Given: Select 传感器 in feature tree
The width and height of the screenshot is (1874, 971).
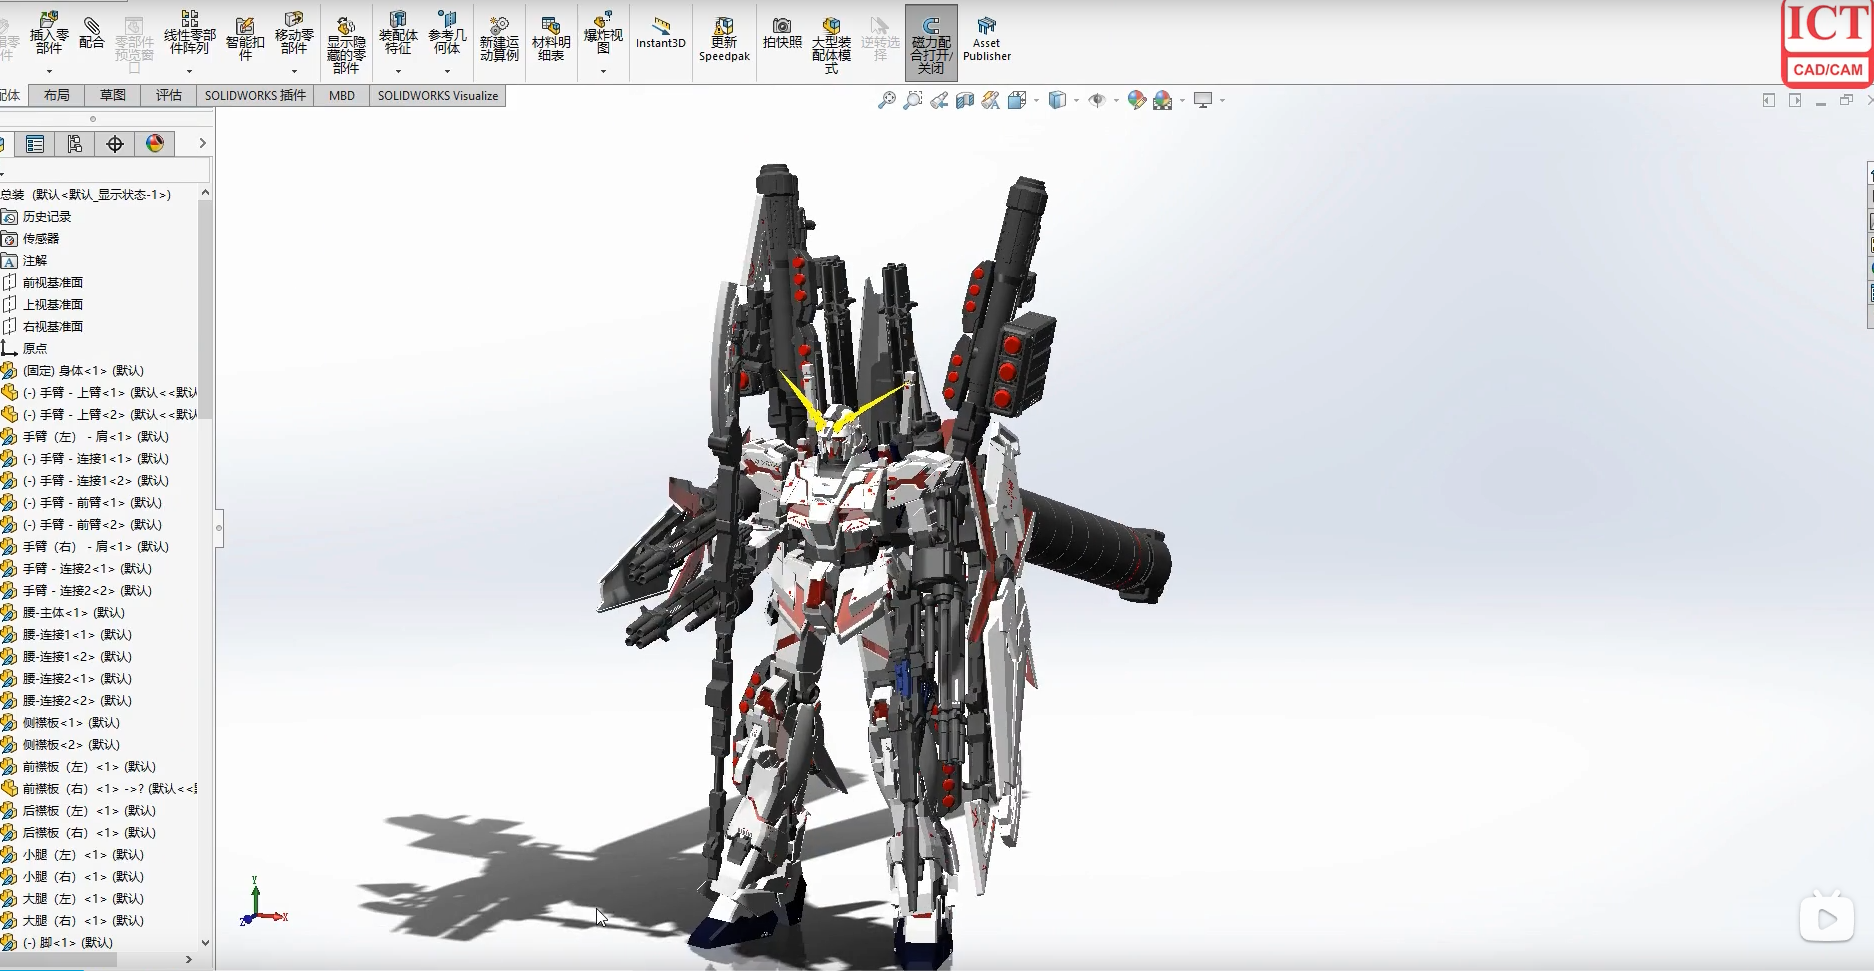Looking at the screenshot, I should [x=41, y=238].
